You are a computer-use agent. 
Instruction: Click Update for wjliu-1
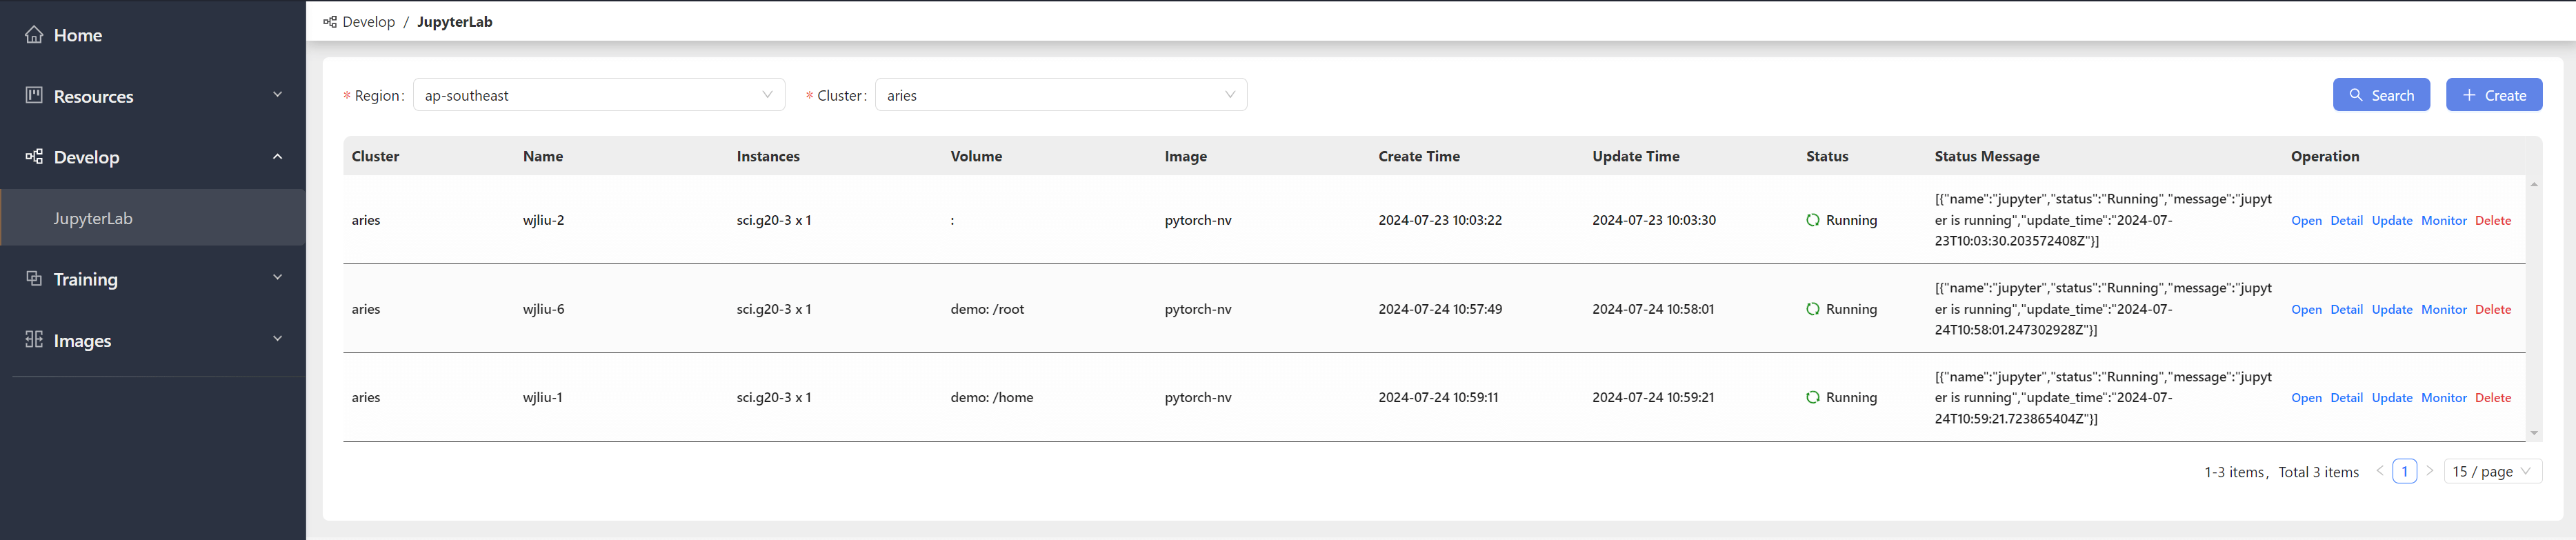click(x=2392, y=398)
